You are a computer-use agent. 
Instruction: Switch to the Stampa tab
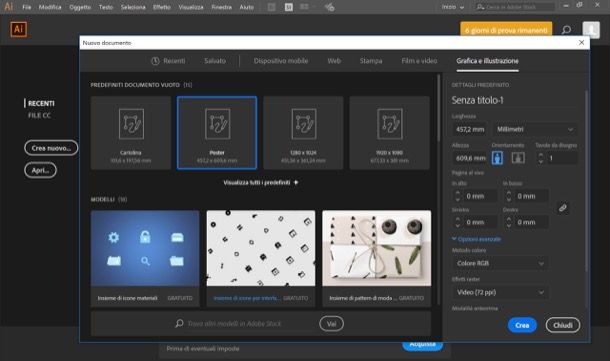[x=371, y=61]
